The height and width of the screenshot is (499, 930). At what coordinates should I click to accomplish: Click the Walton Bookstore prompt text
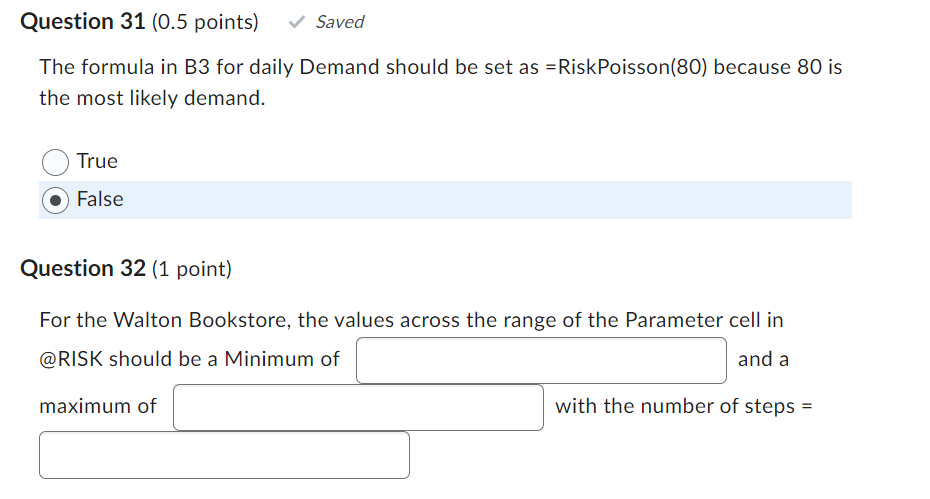point(411,320)
